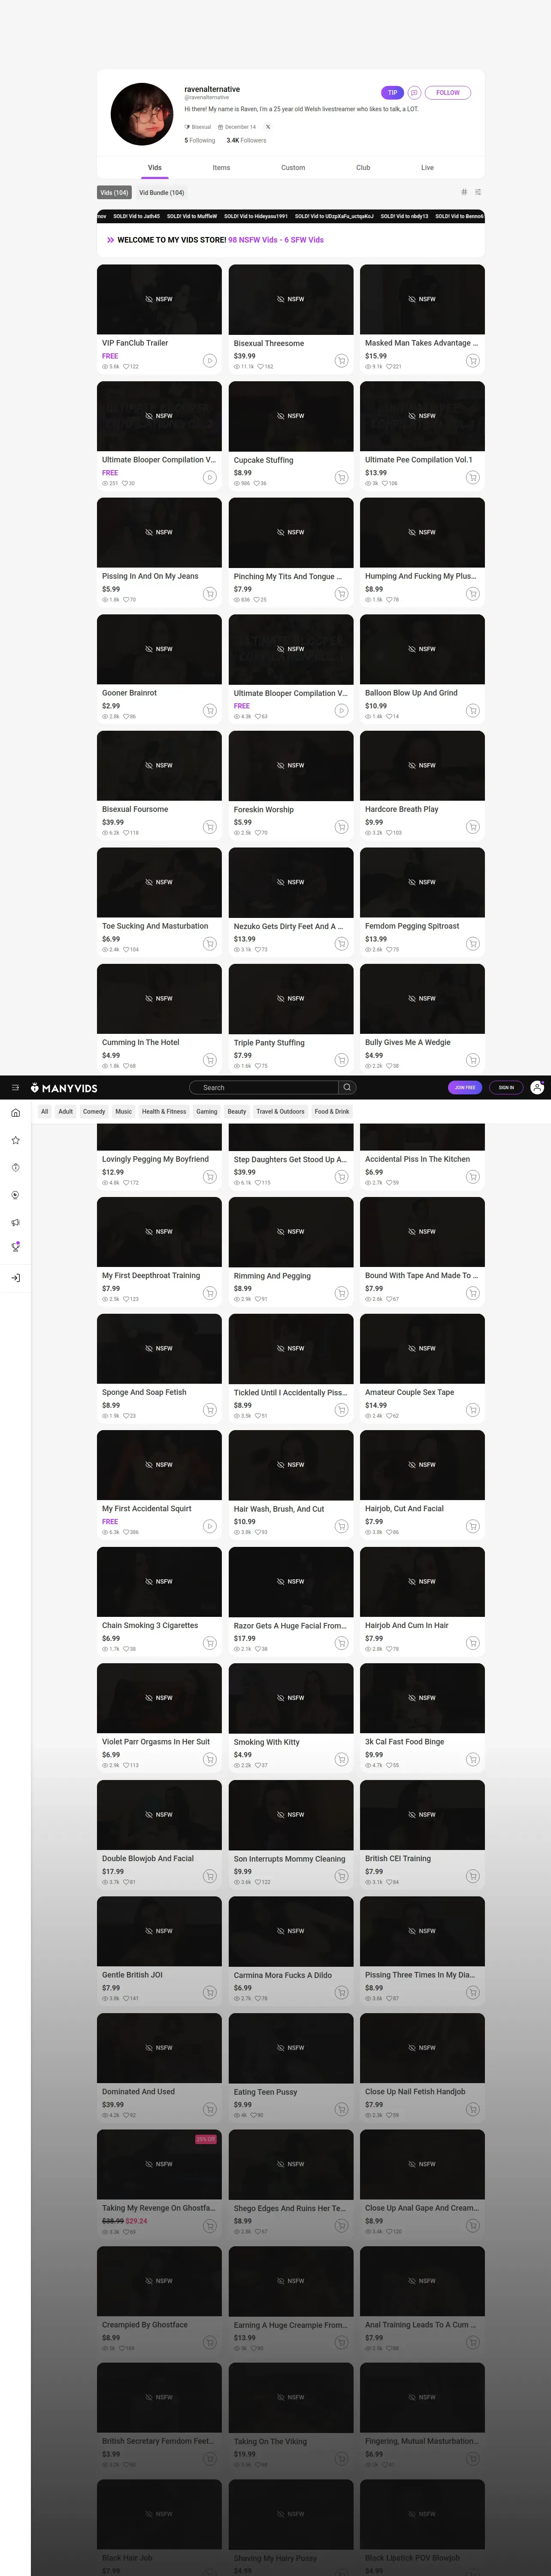551x2576 pixels.
Task: Open the webcam icon in the sidebar
Action: [x=15, y=1195]
